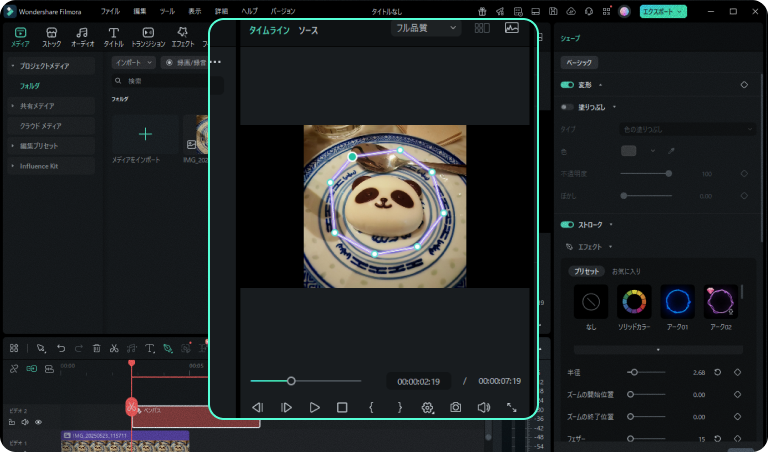Open the preview volume speaker icon
This screenshot has width=768, height=452.
coord(484,408)
